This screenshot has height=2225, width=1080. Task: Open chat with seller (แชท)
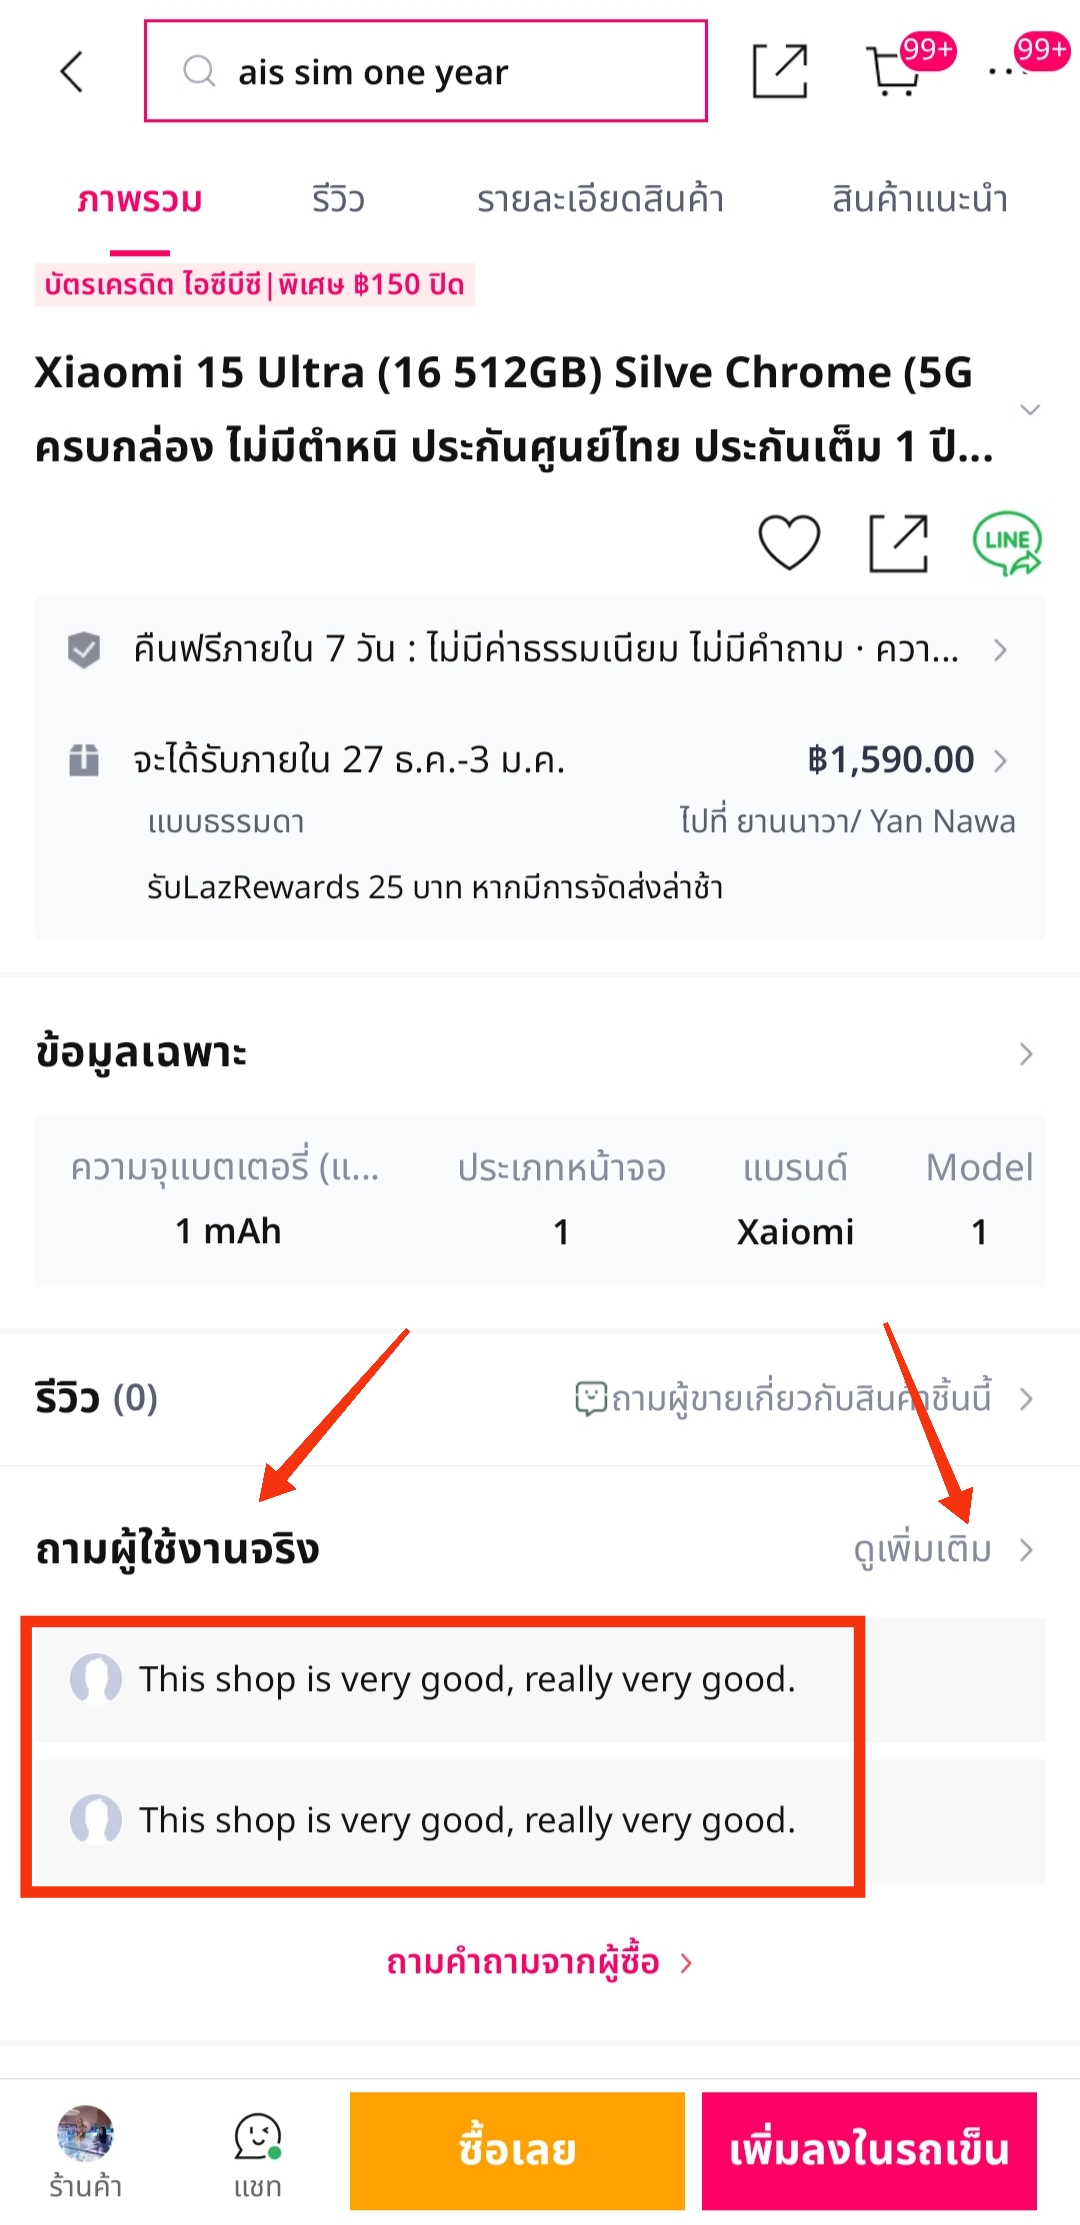[258, 2152]
